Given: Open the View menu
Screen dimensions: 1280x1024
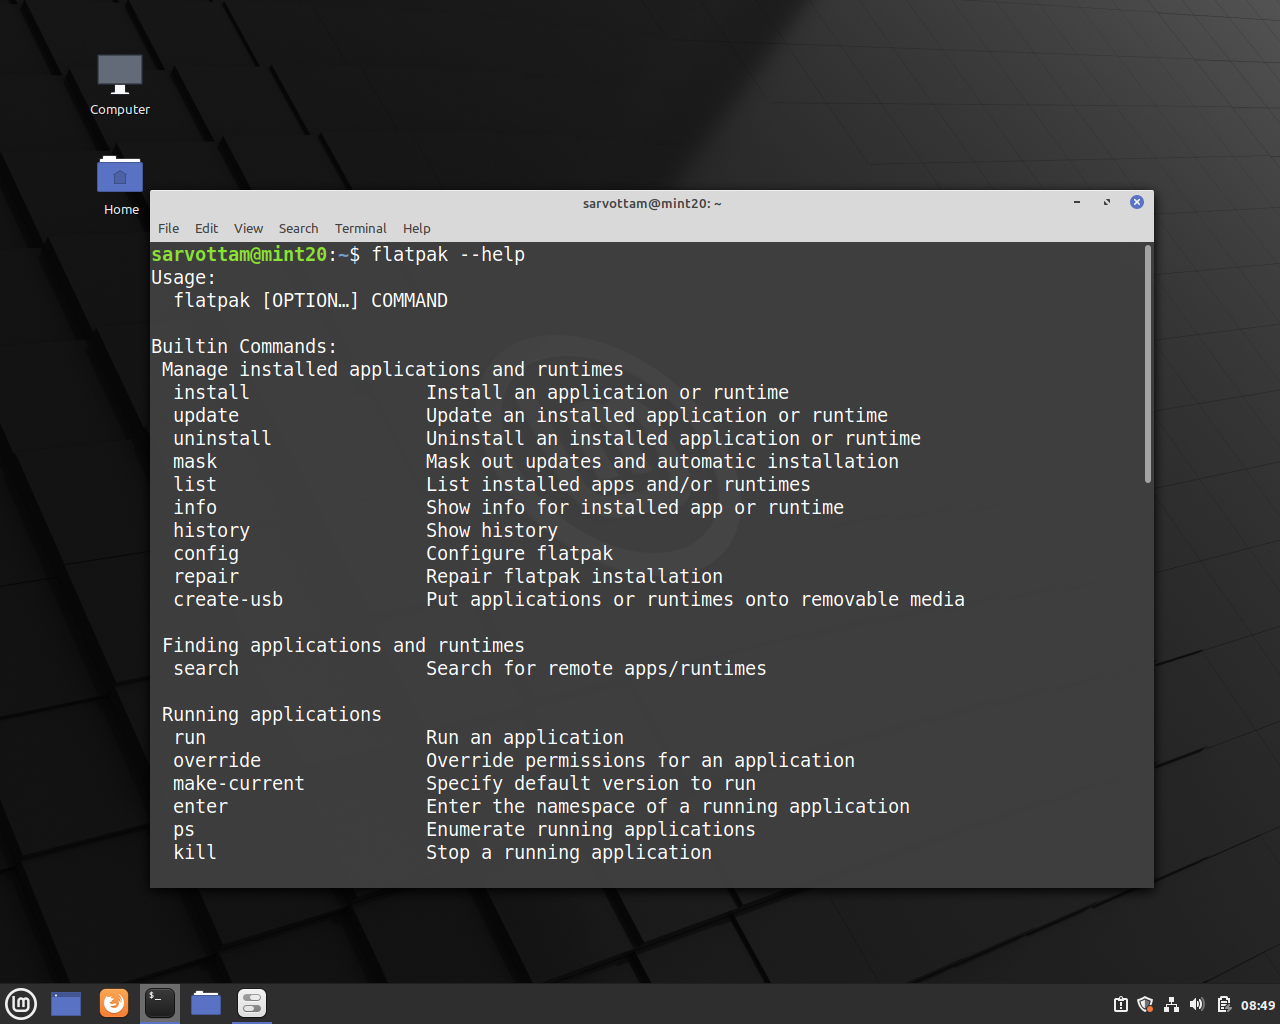Looking at the screenshot, I should (248, 228).
